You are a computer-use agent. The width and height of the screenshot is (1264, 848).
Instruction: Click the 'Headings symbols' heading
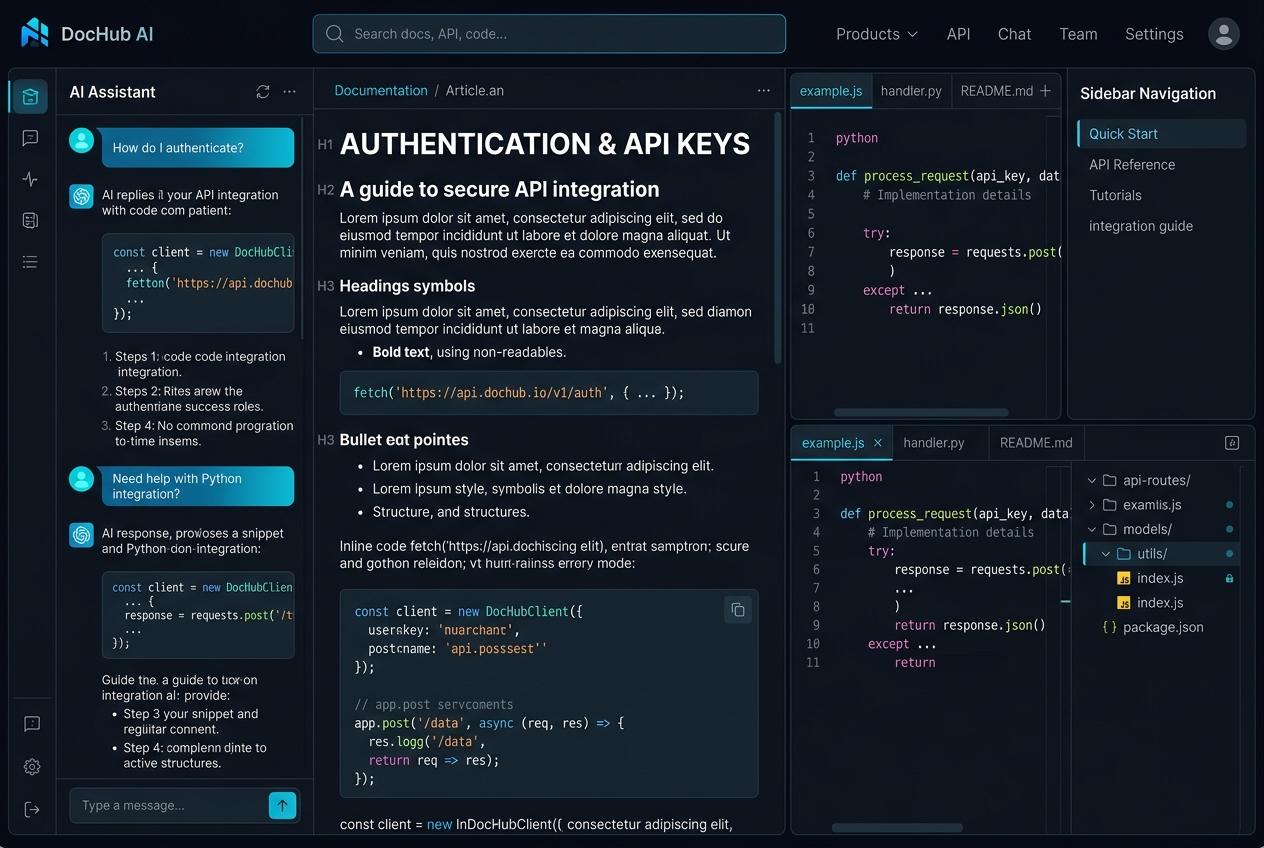point(407,286)
